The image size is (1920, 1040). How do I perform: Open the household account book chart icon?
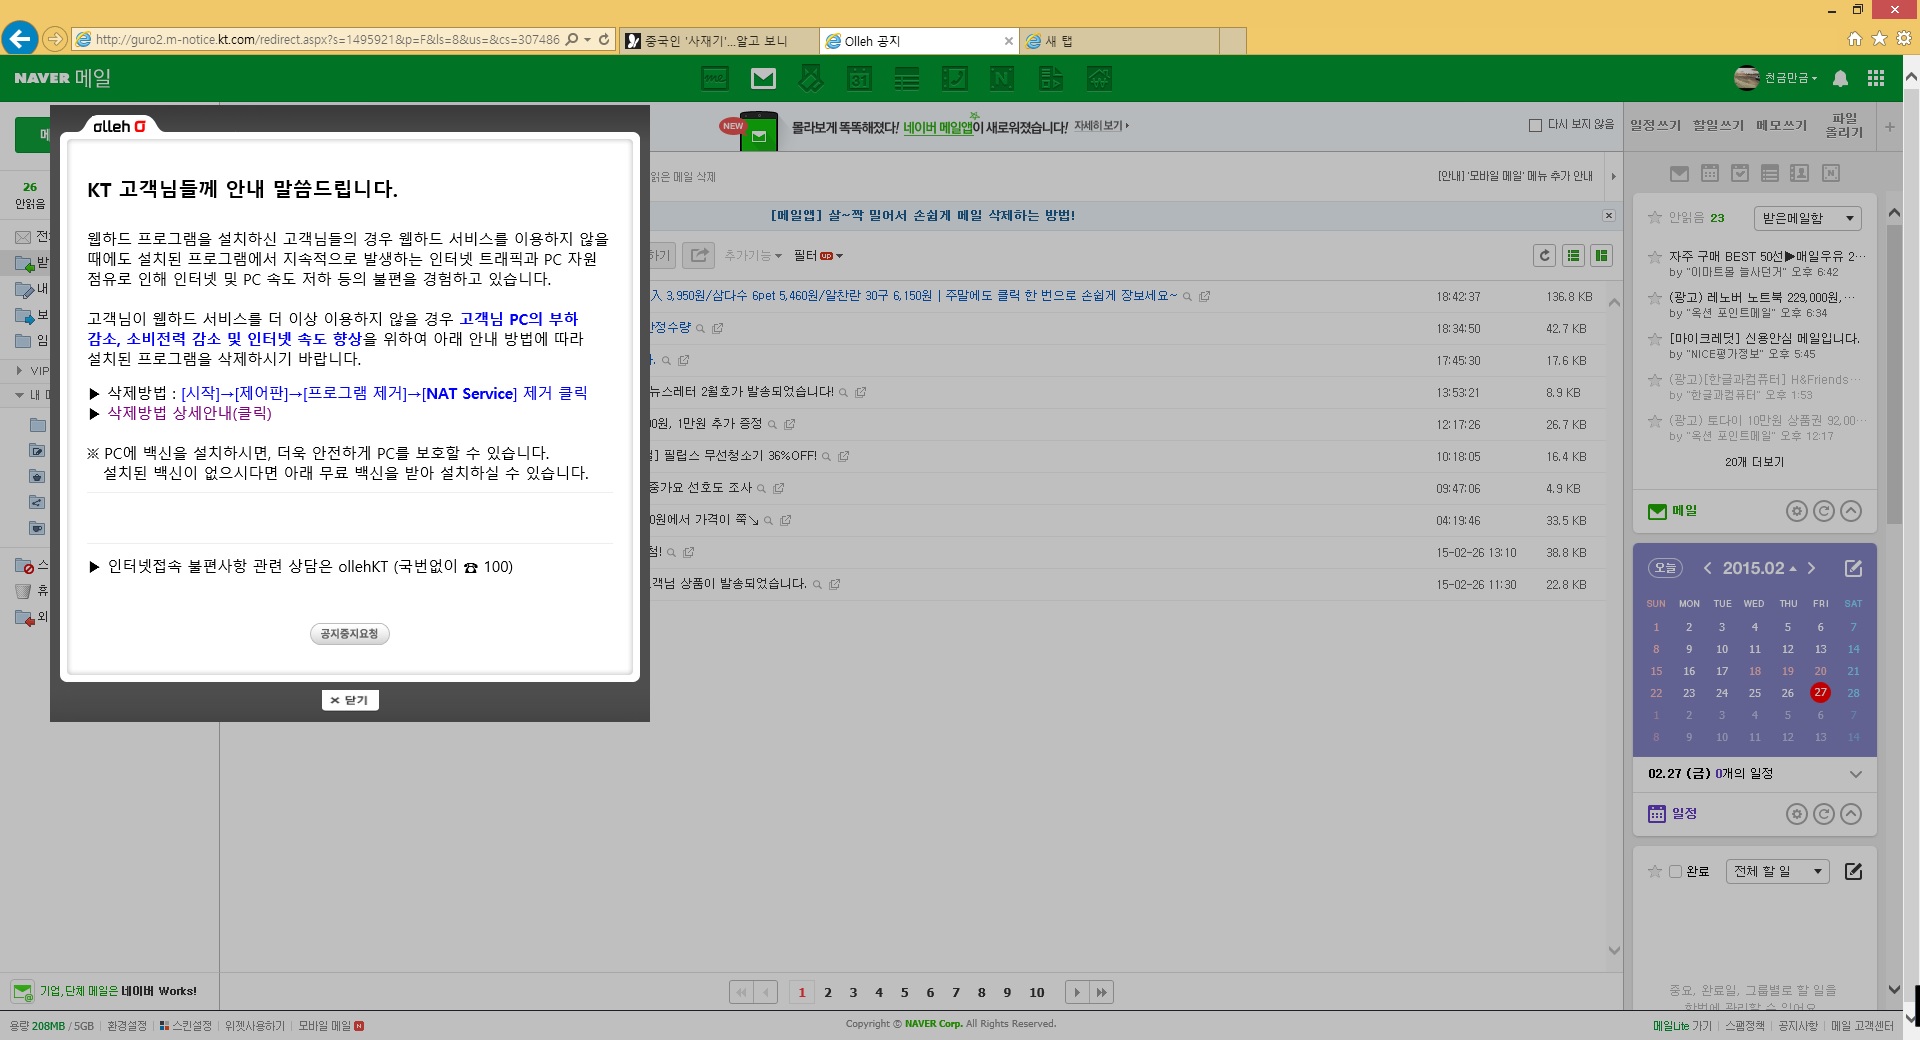click(1099, 78)
